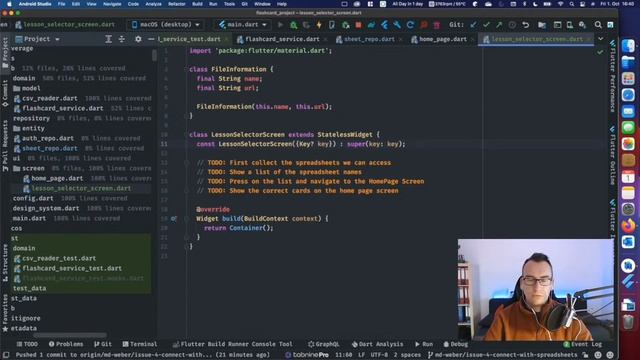Click Git commit checkmark icon
The image size is (640, 360).
pyautogui.click(x=486, y=25)
